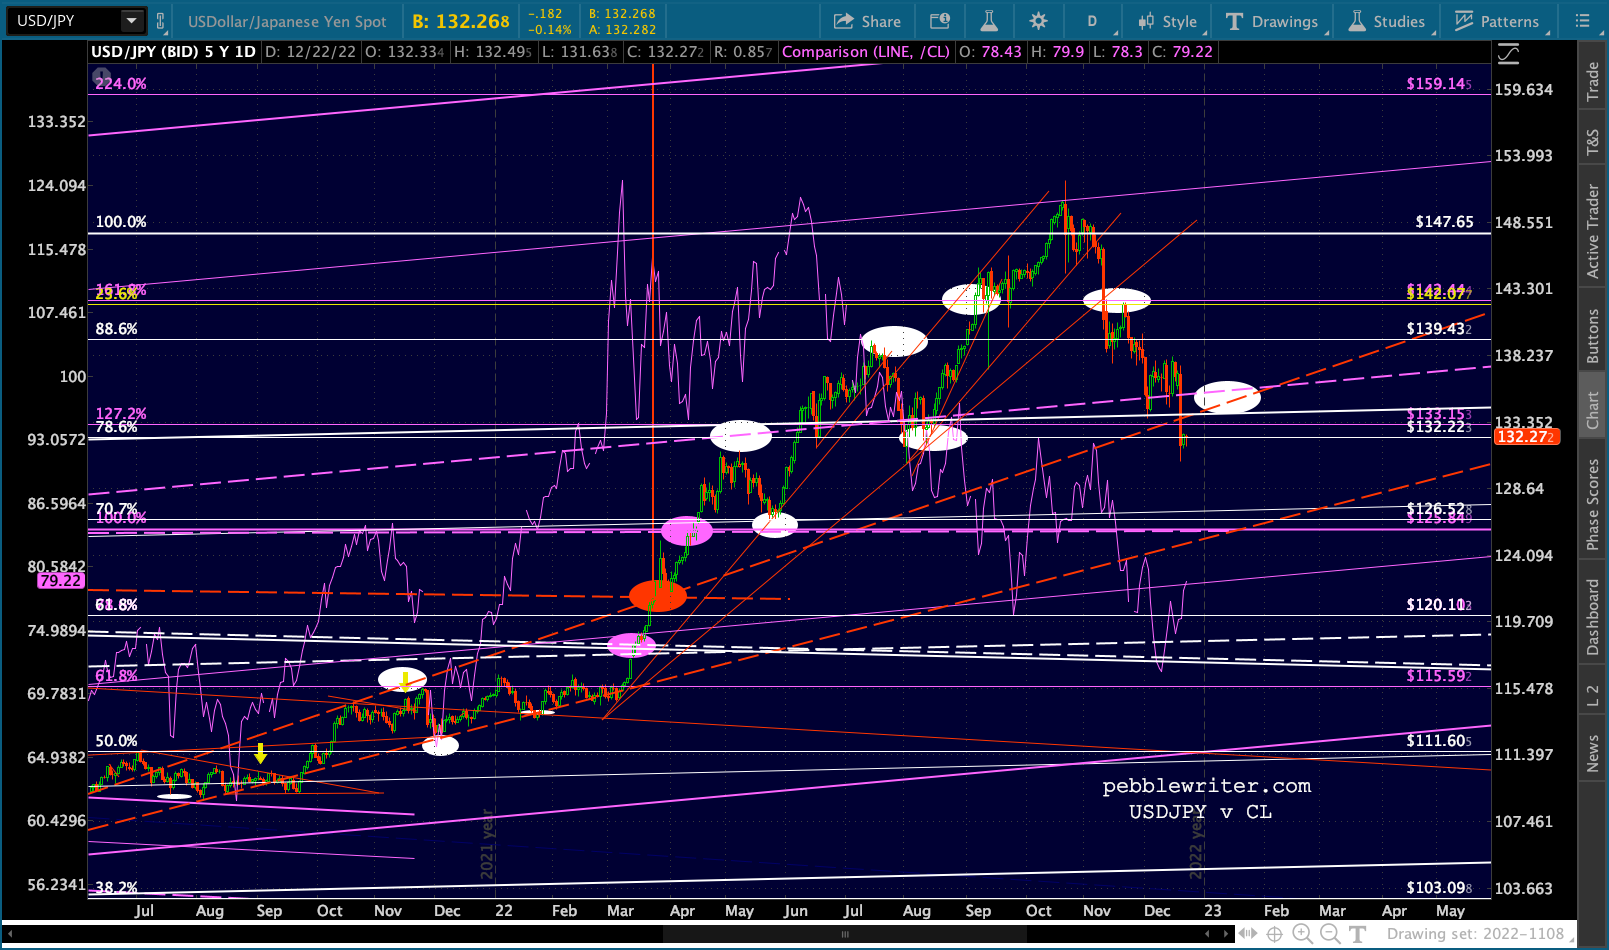
Task: Click the USD/JPY (BID) 5 Y 1D chart label
Action: [174, 52]
